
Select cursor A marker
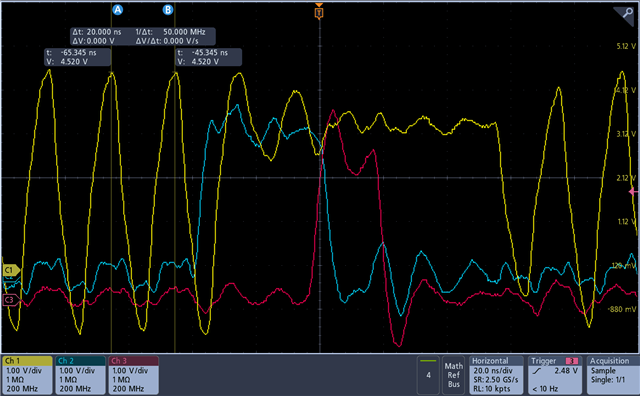pyautogui.click(x=118, y=10)
